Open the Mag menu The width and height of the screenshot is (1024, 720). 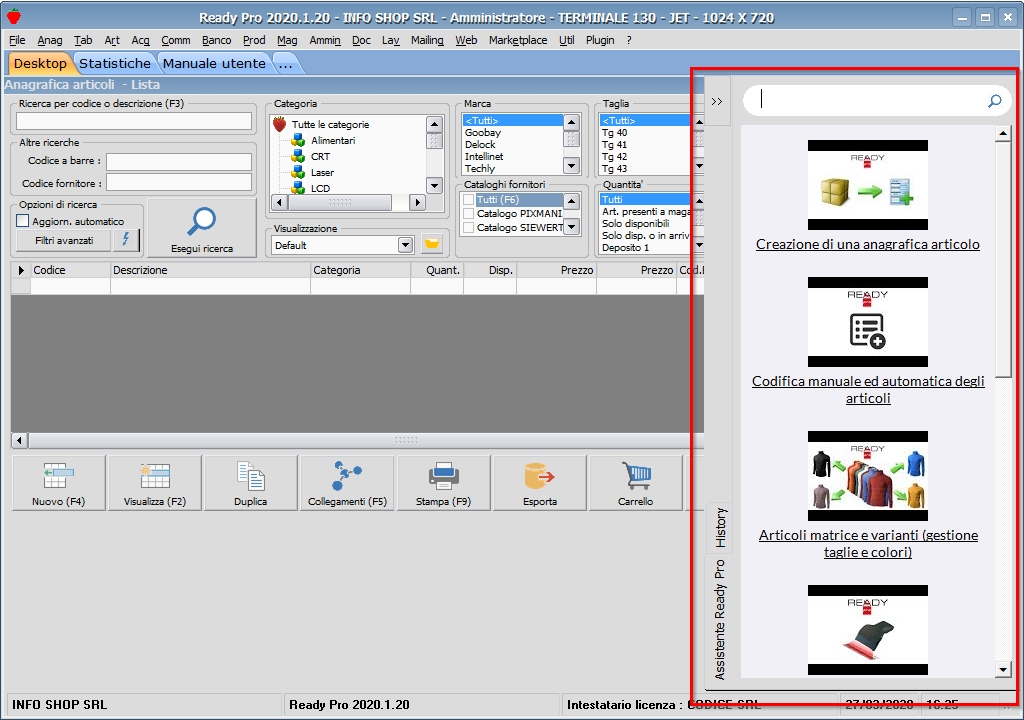[x=287, y=40]
